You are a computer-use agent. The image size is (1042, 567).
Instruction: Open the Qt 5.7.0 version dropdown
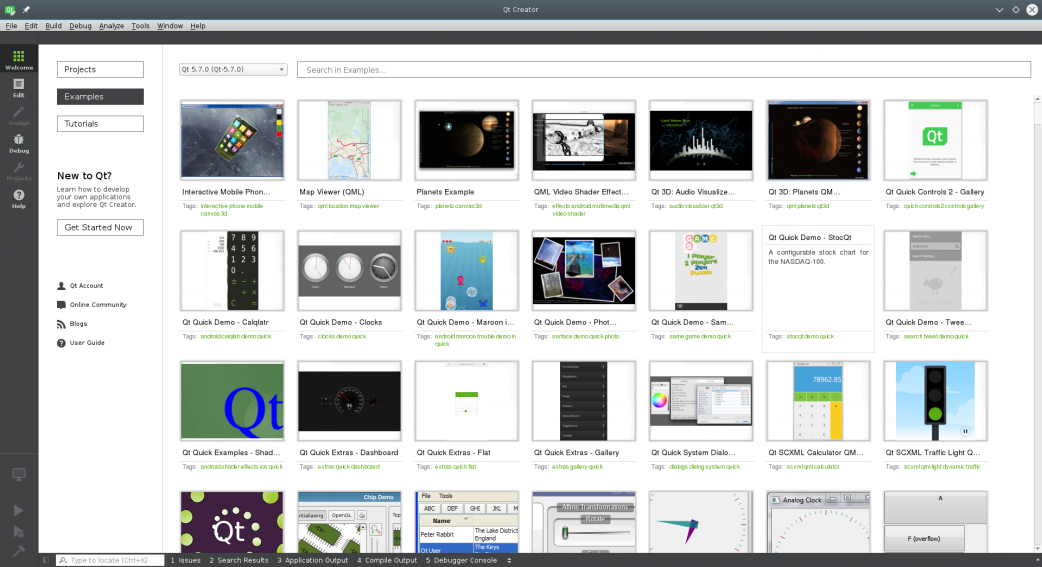[x=233, y=70]
